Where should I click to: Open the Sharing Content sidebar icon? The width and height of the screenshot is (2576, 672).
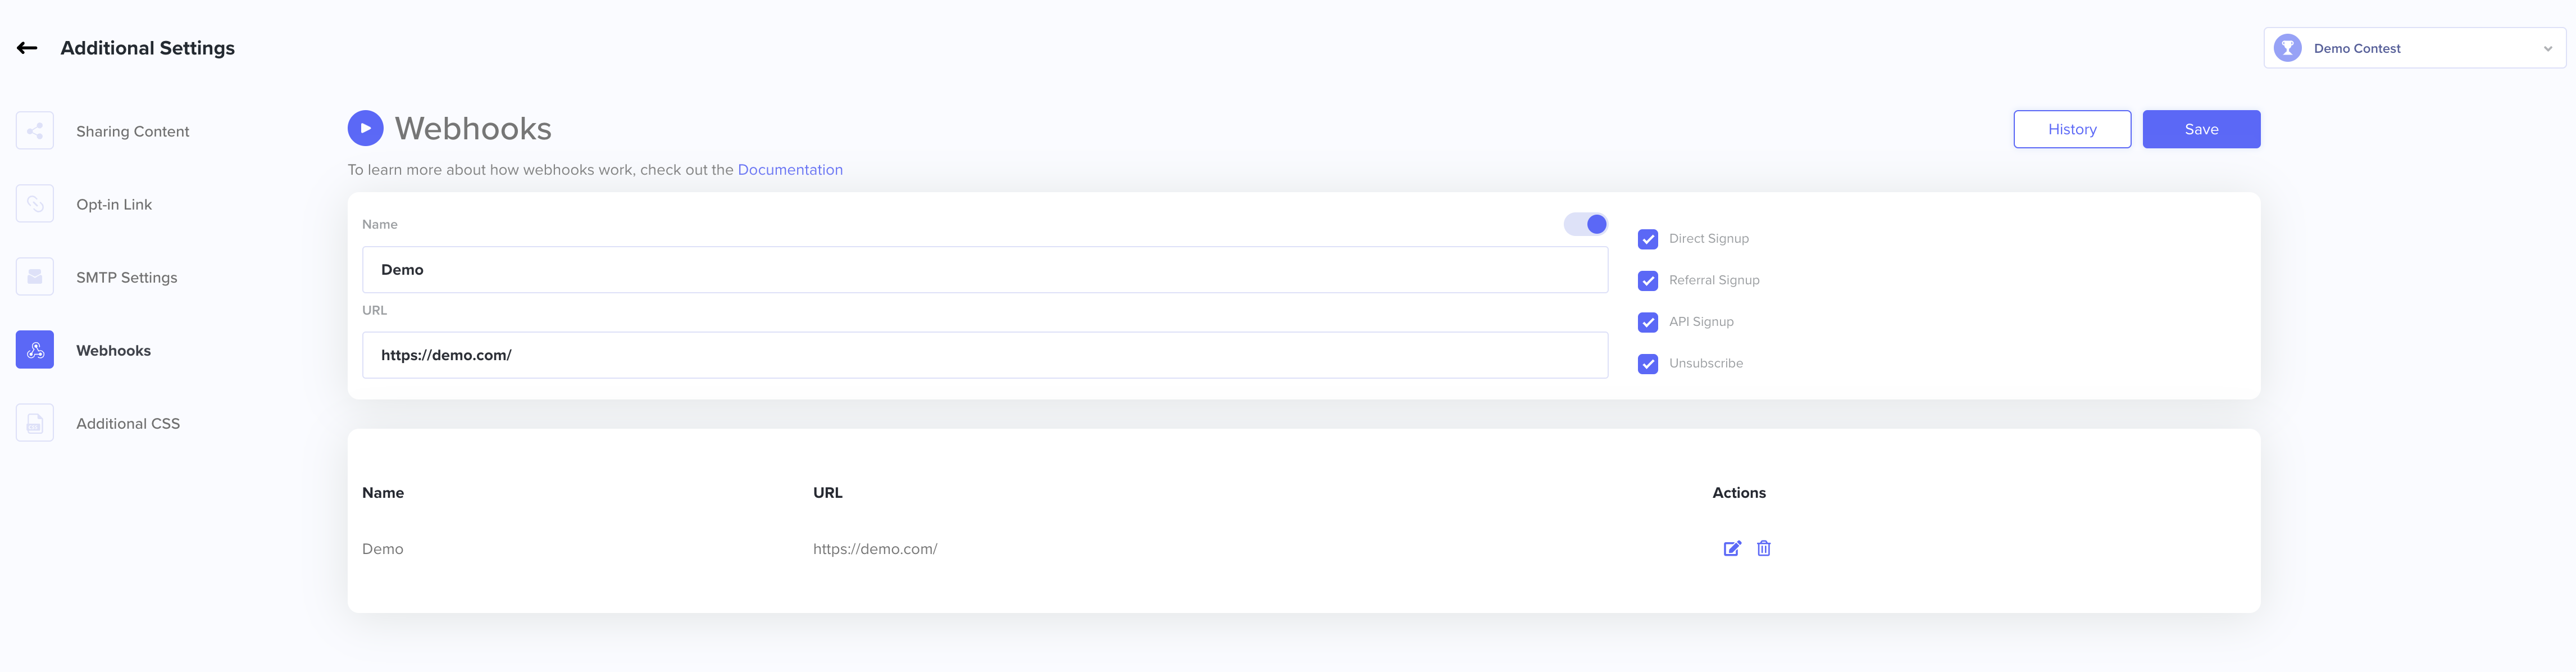[35, 131]
